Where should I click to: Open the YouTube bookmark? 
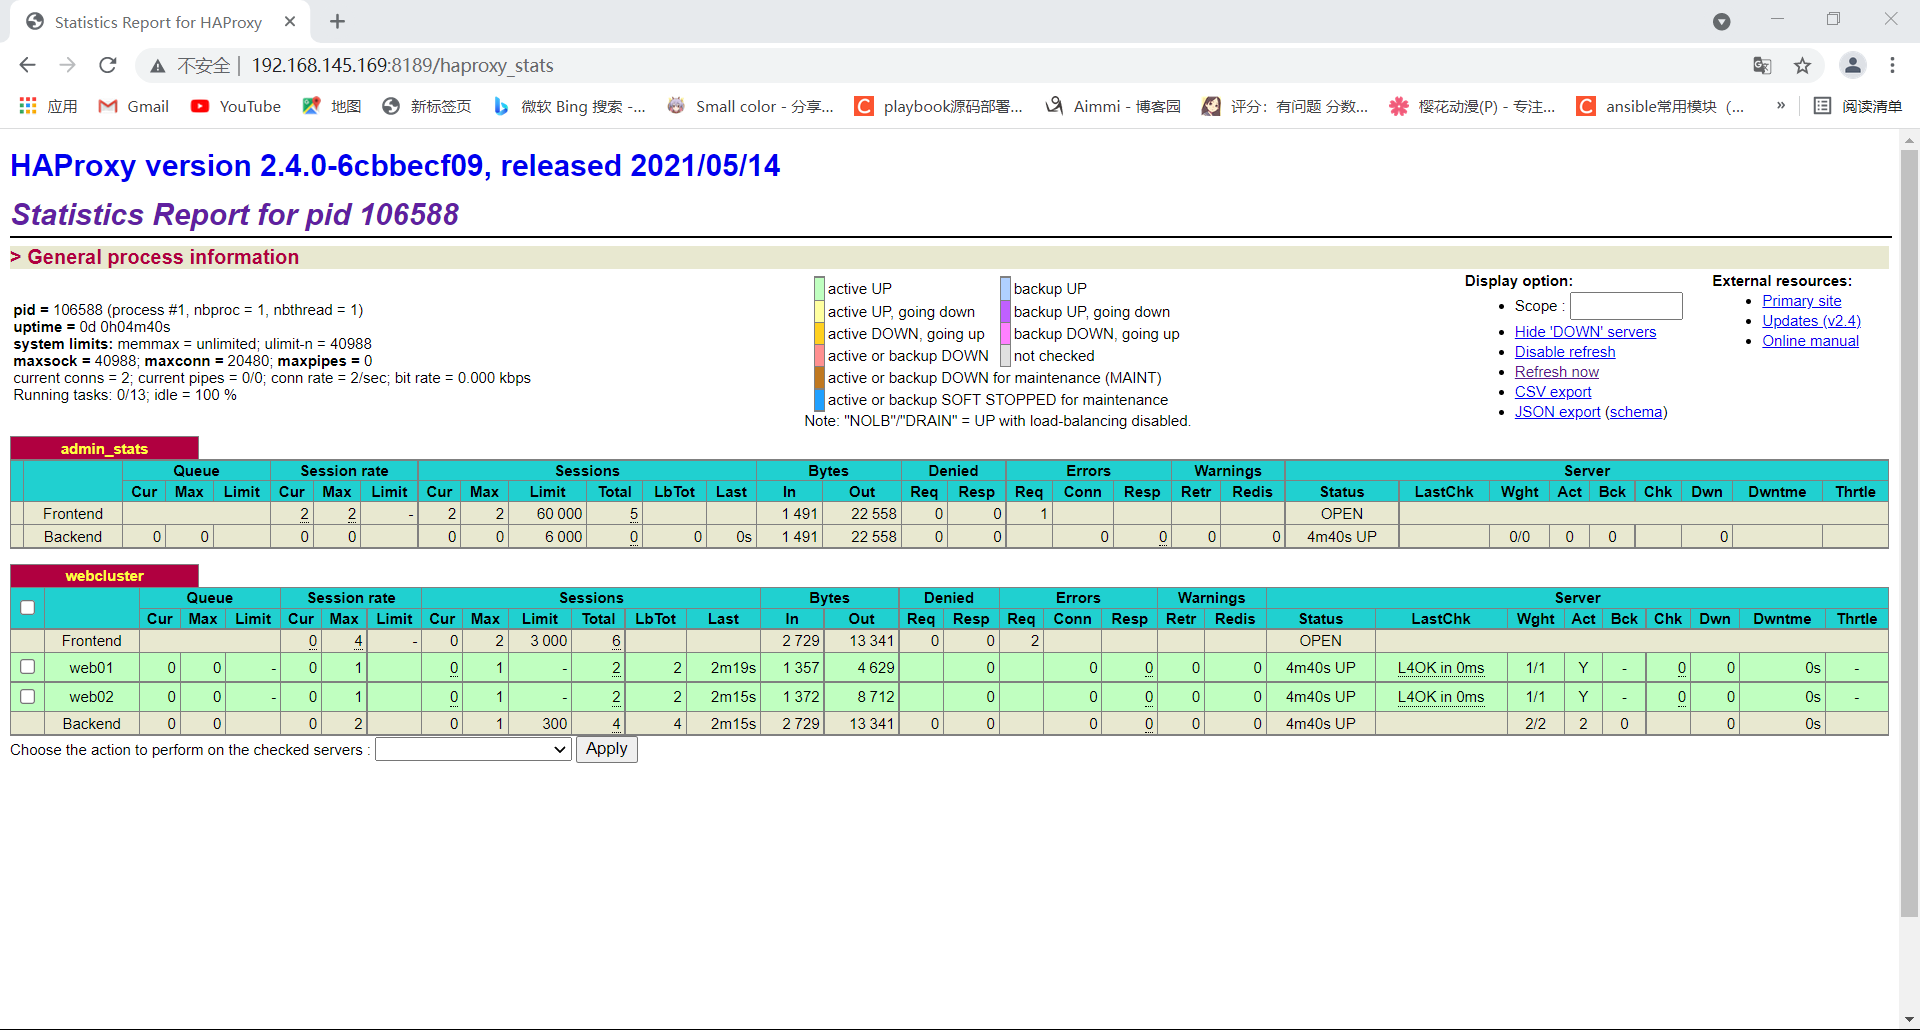click(x=236, y=106)
